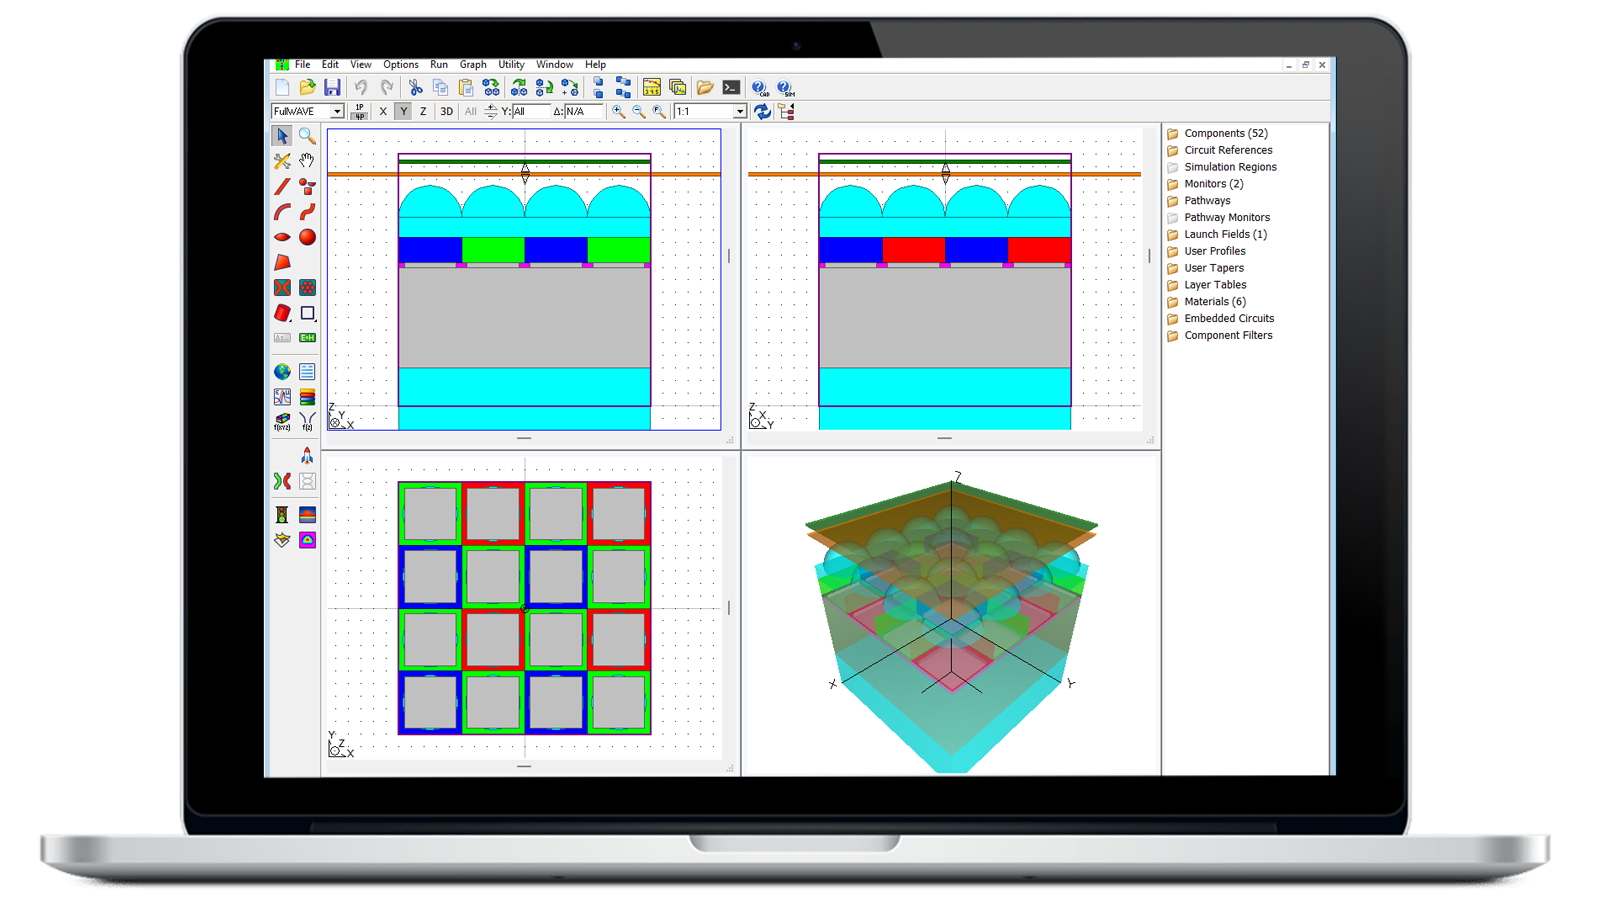
Task: Toggle the 1P/4P display mode button
Action: point(359,112)
